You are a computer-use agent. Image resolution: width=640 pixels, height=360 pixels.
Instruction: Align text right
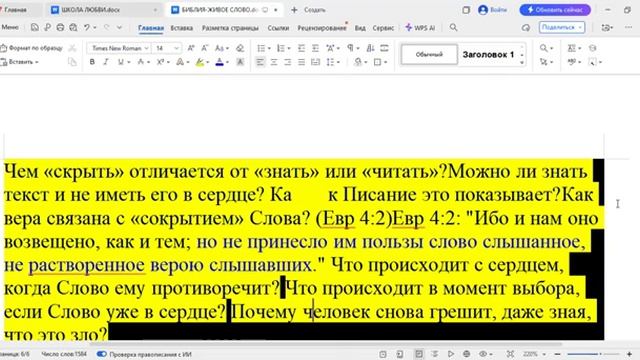click(x=288, y=62)
